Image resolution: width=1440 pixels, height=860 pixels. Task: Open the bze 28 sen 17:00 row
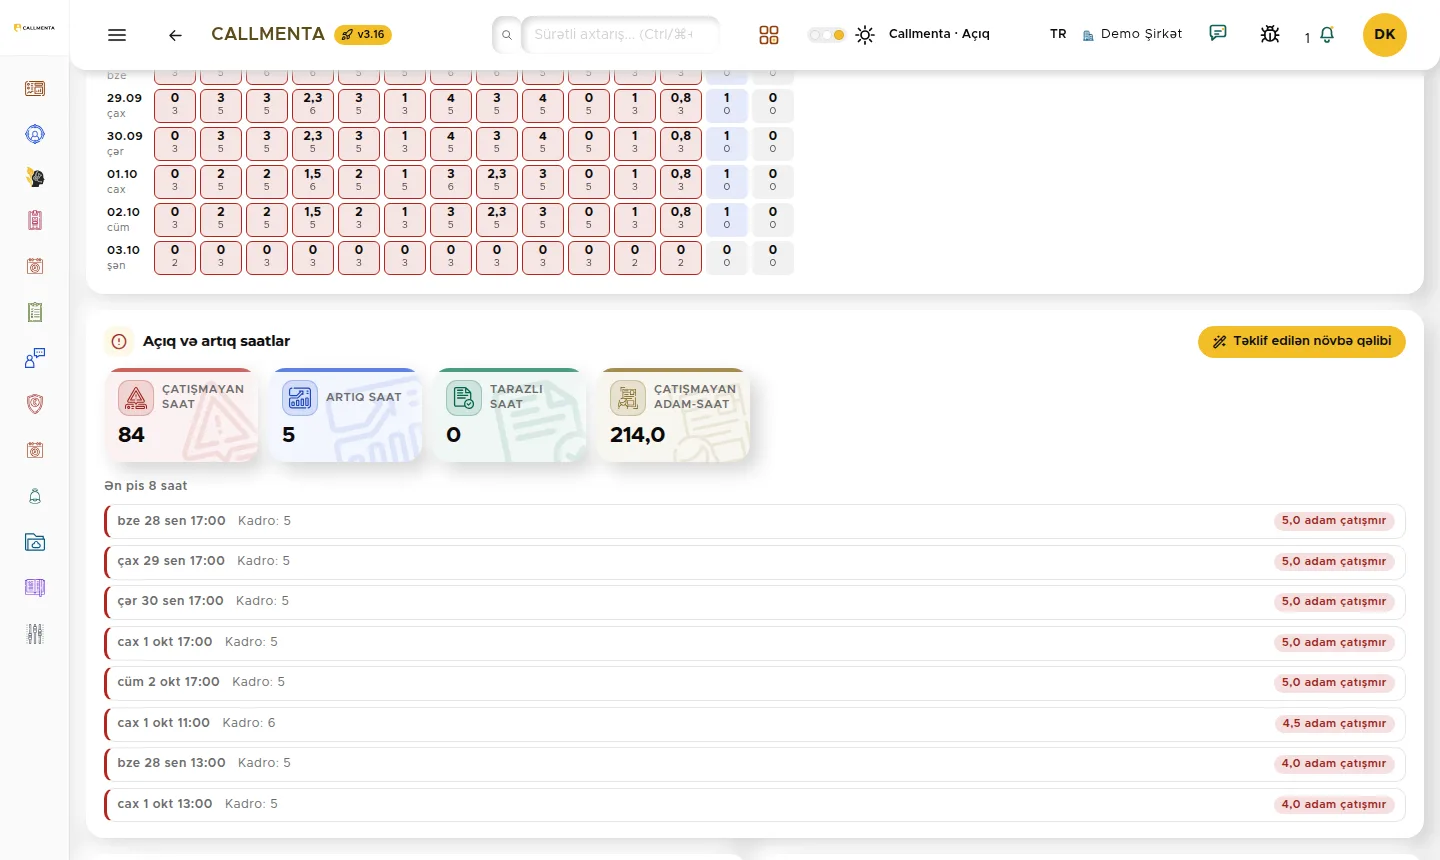tap(755, 521)
